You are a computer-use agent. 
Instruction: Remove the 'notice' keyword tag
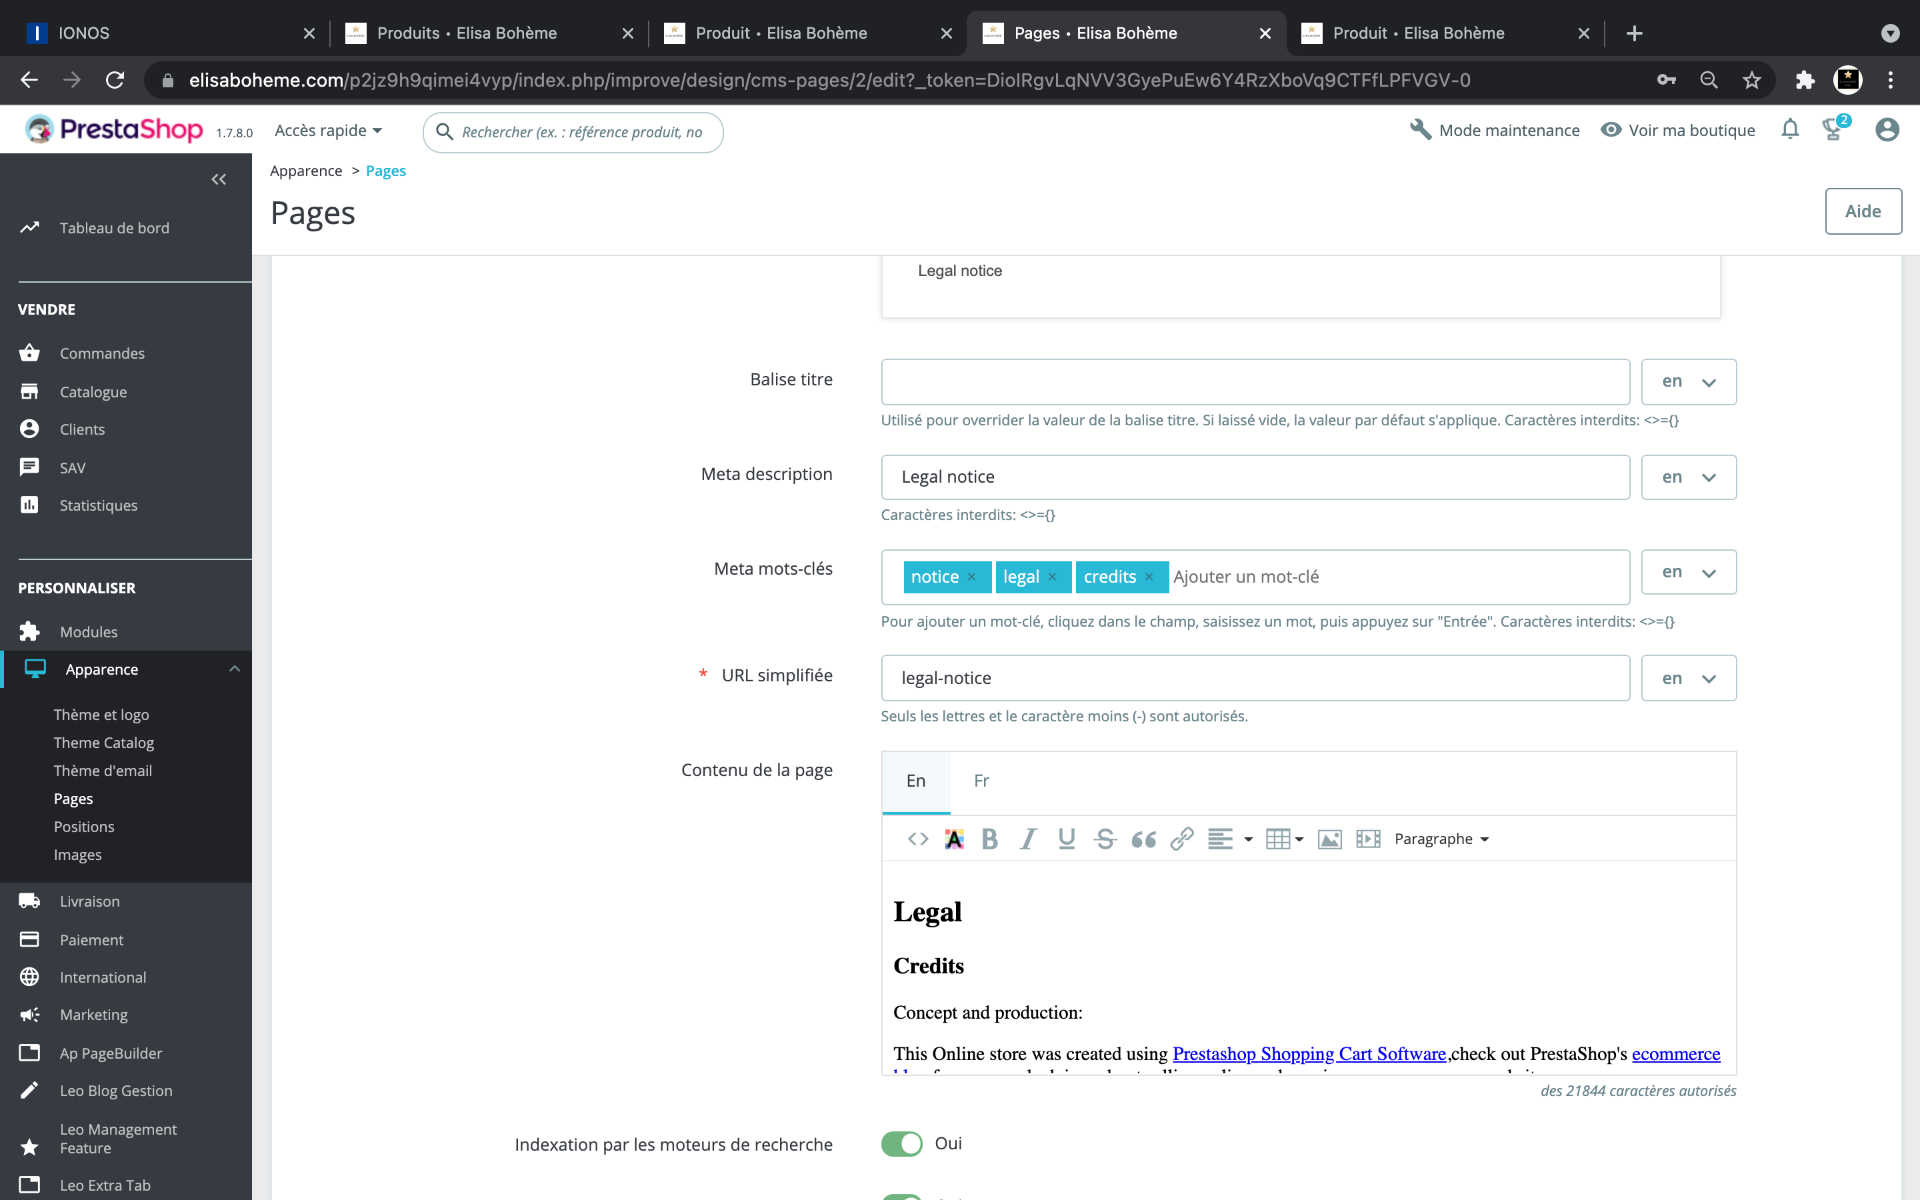tap(971, 577)
